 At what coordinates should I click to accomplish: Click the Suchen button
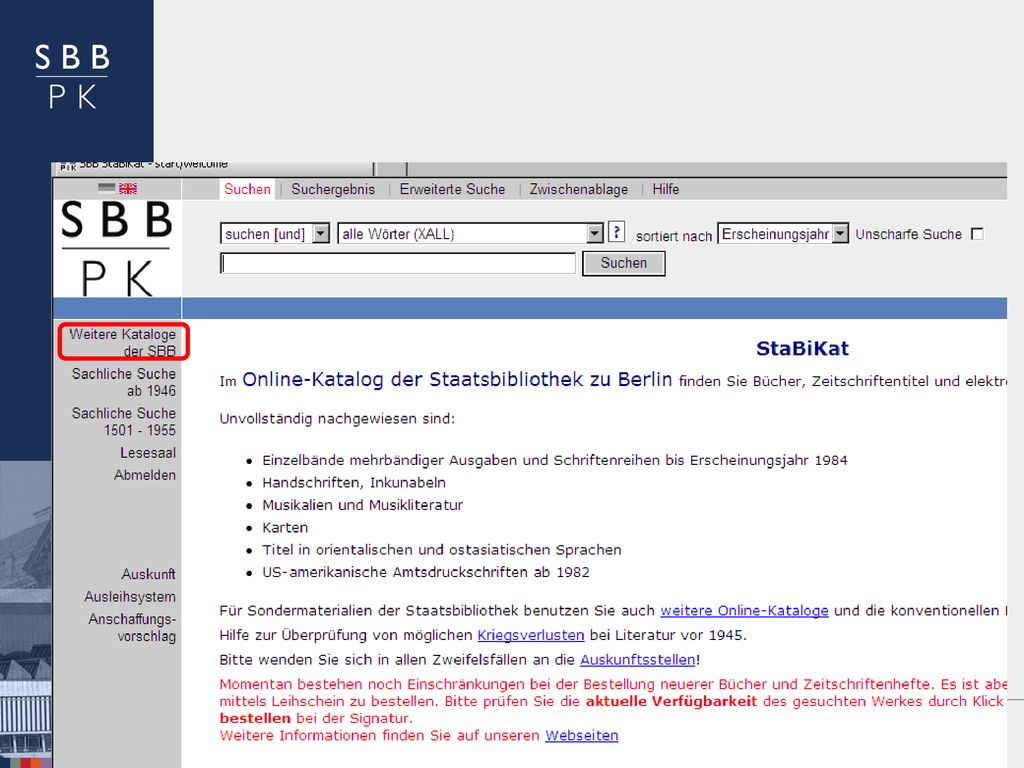pyautogui.click(x=624, y=263)
